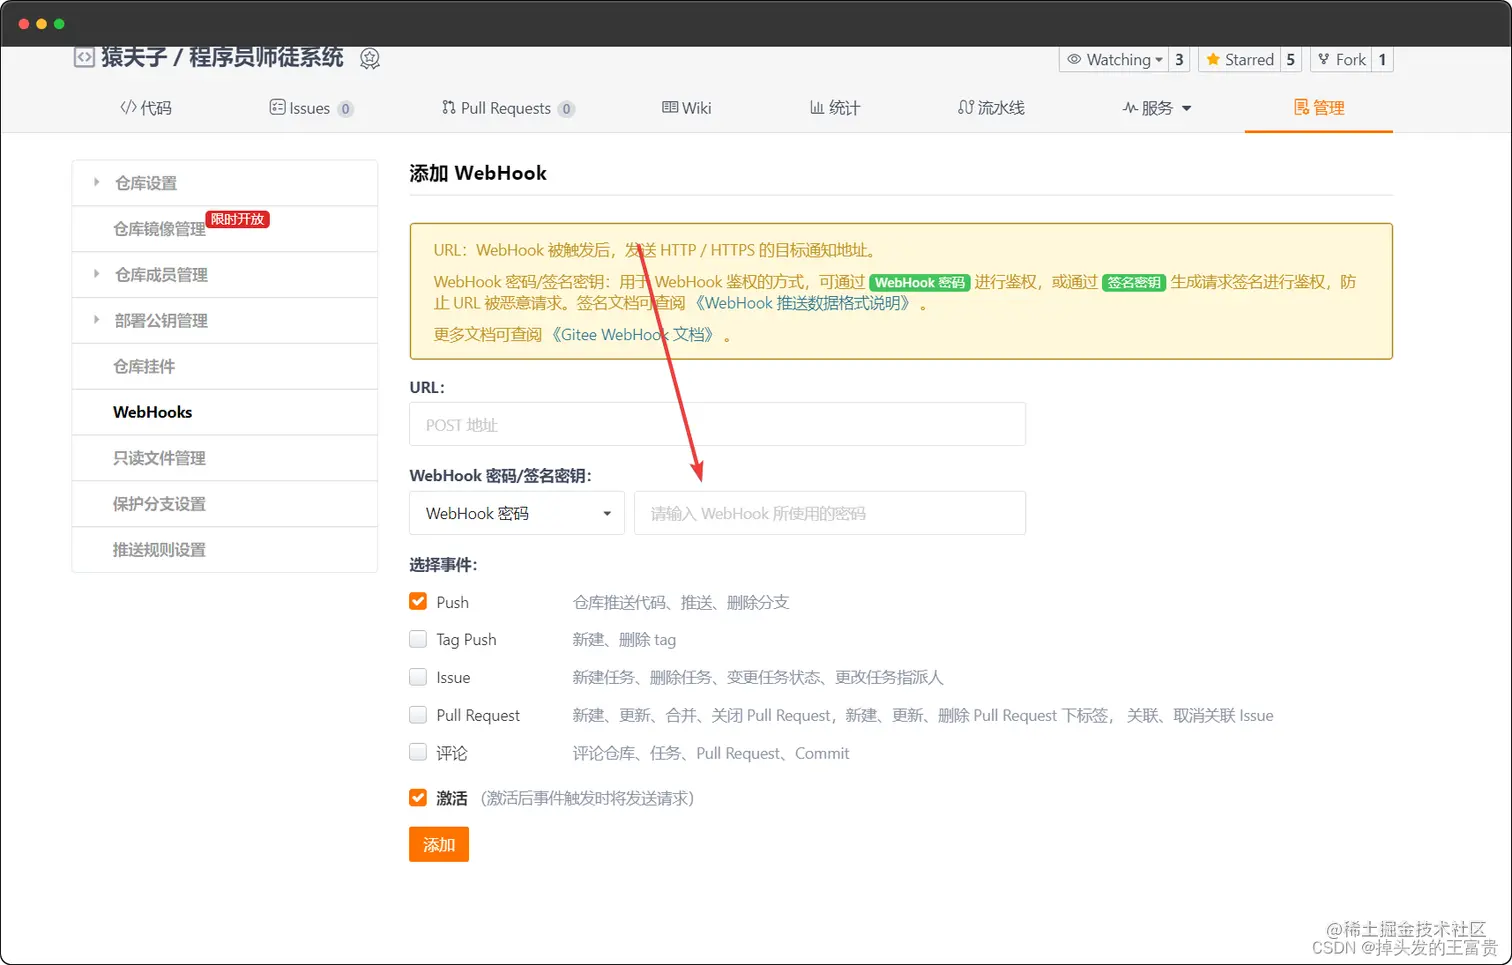Click the POST 地址 URL input field
Viewport: 1512px width, 965px height.
pyautogui.click(x=717, y=425)
